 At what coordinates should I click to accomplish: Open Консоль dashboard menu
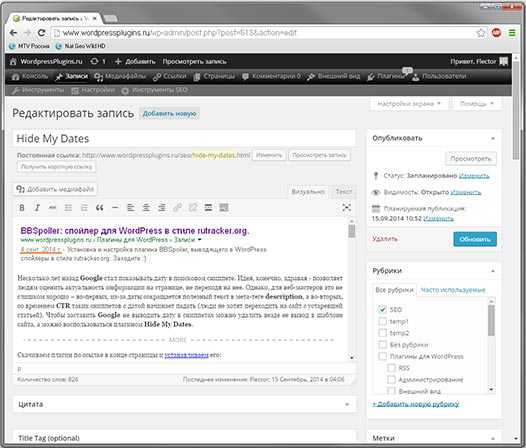click(x=30, y=77)
